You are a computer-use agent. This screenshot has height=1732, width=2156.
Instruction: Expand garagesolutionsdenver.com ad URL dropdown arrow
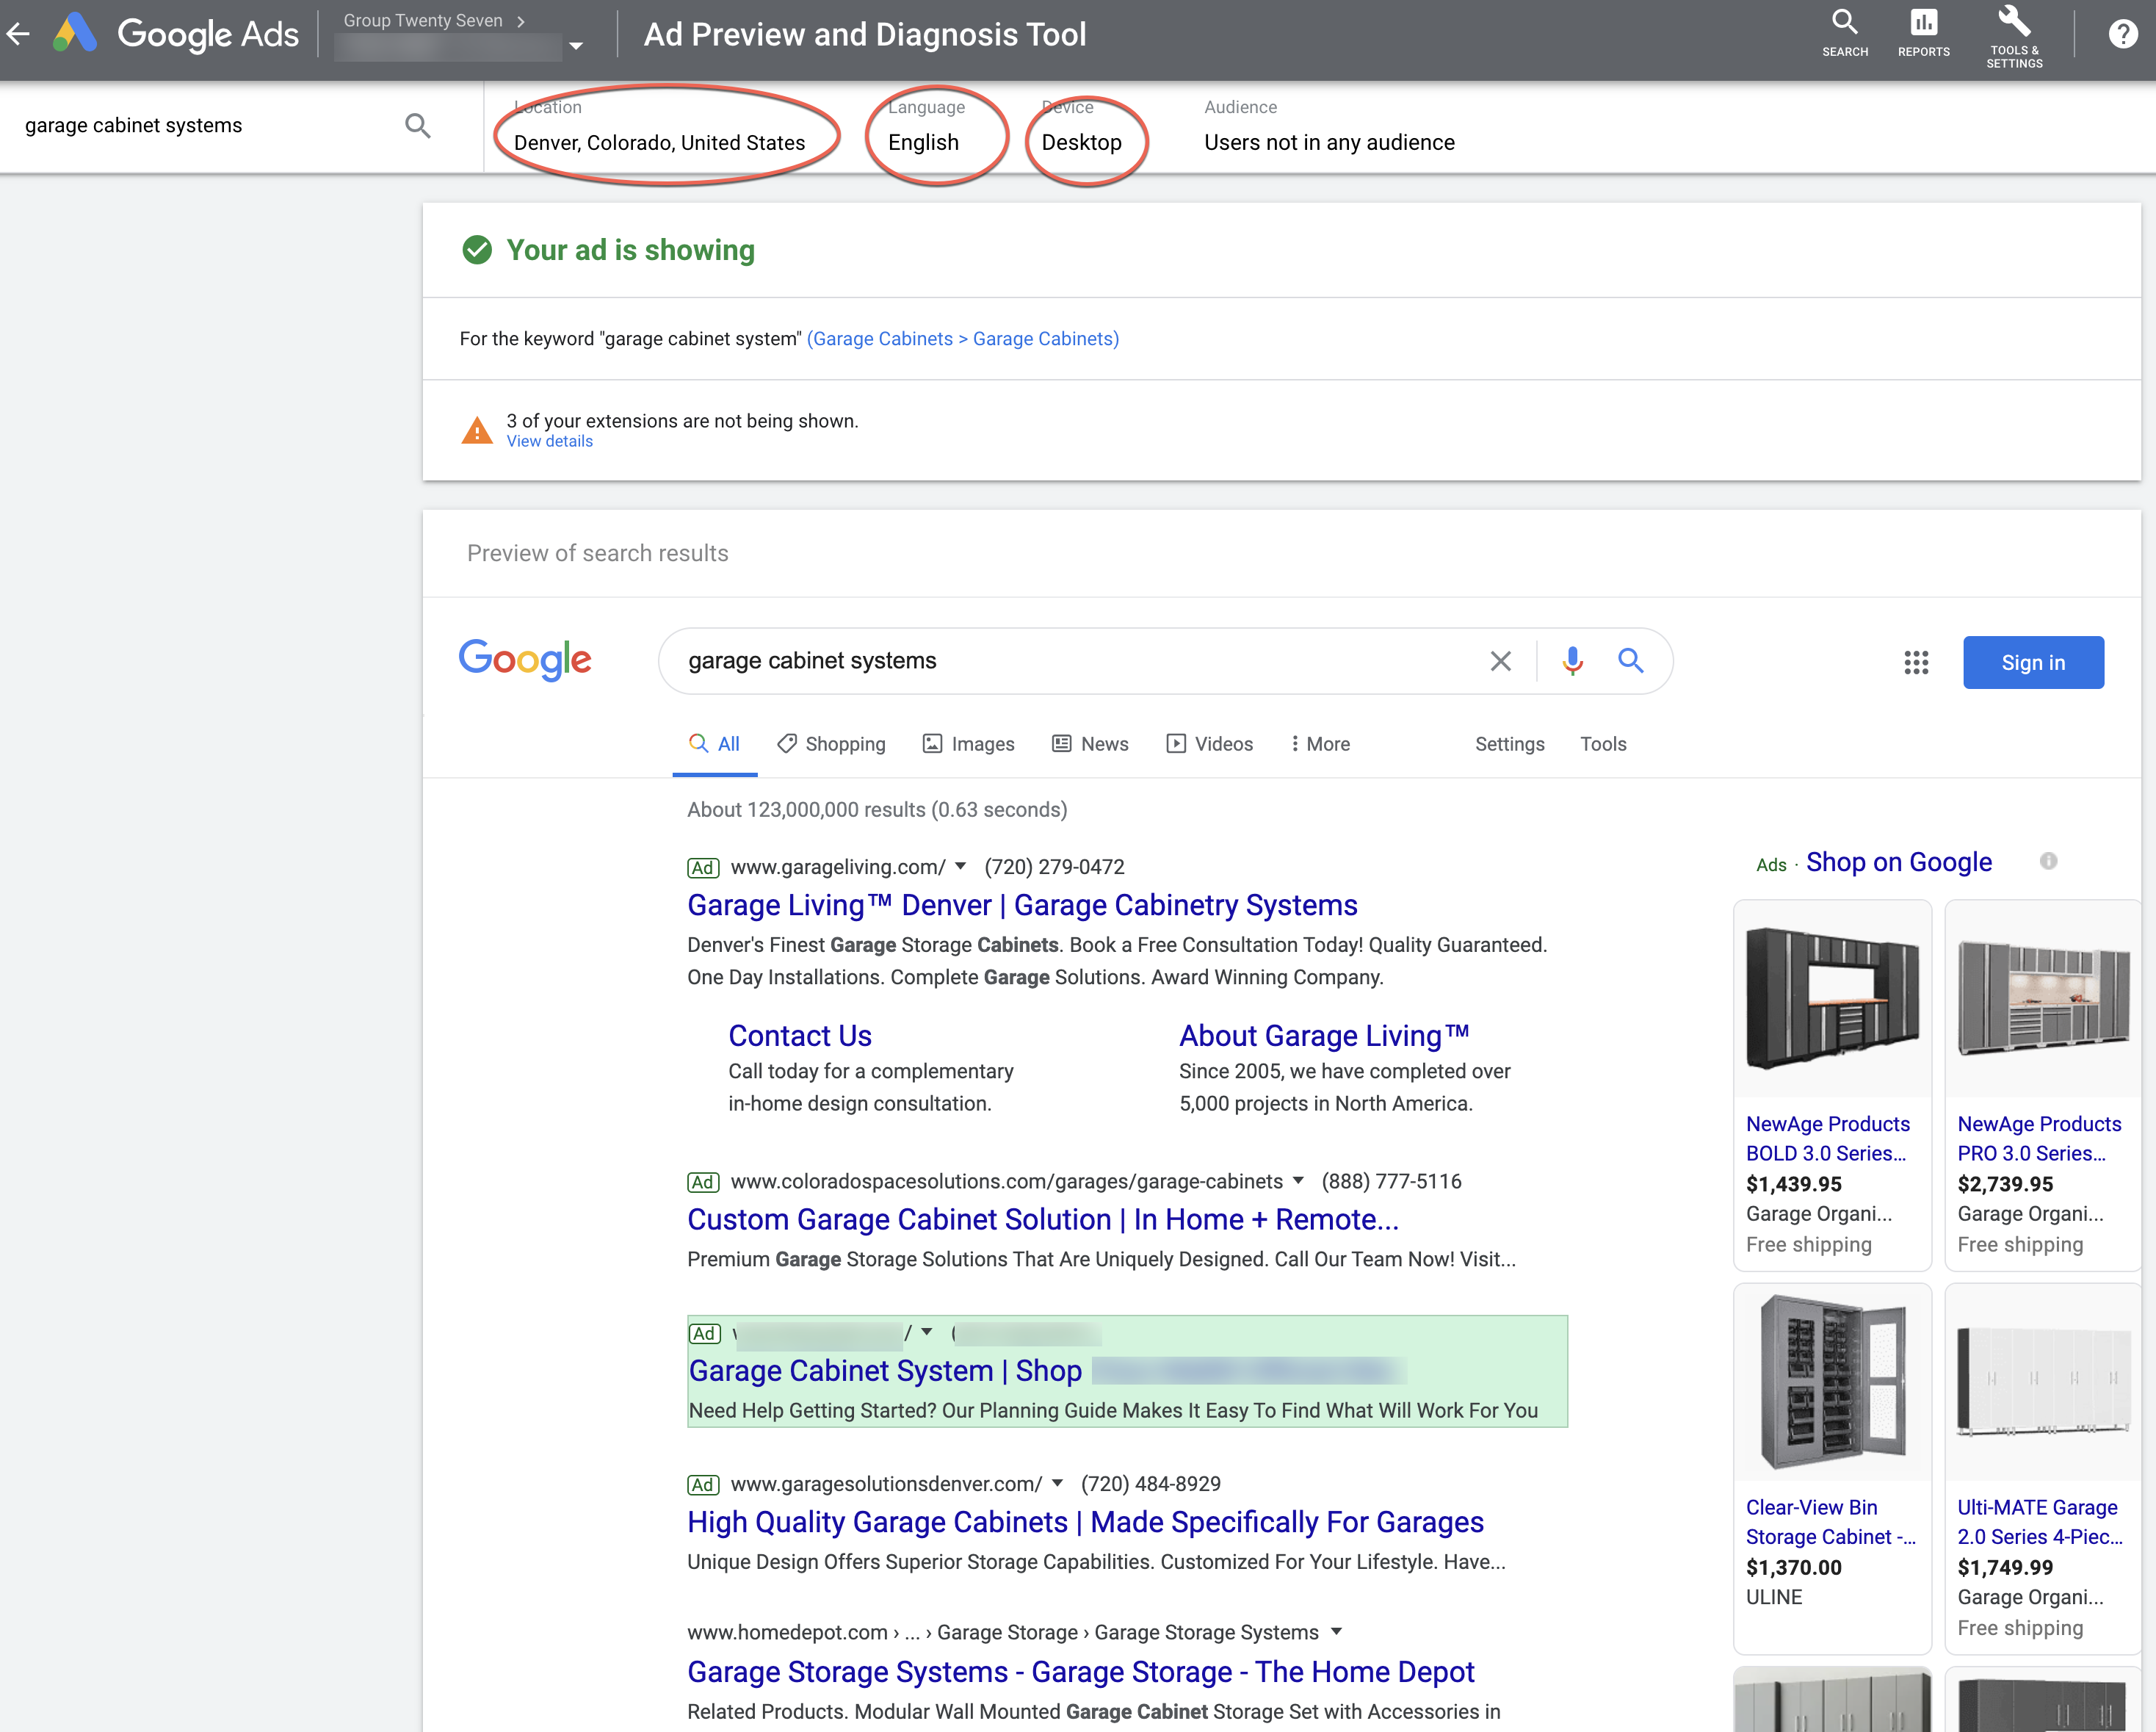tap(1057, 1483)
